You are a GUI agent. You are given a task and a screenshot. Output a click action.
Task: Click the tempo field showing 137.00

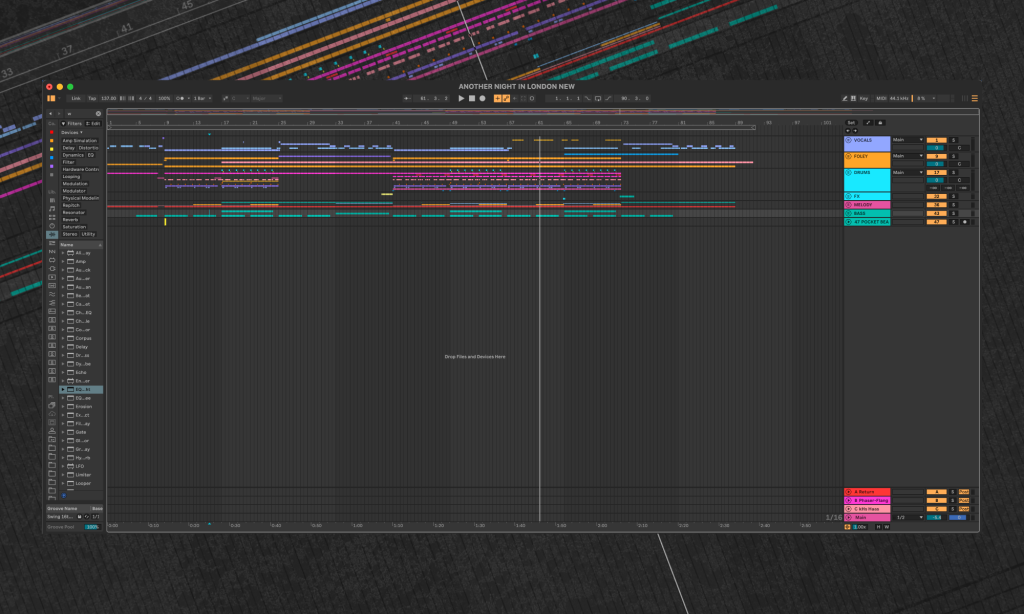coord(108,98)
